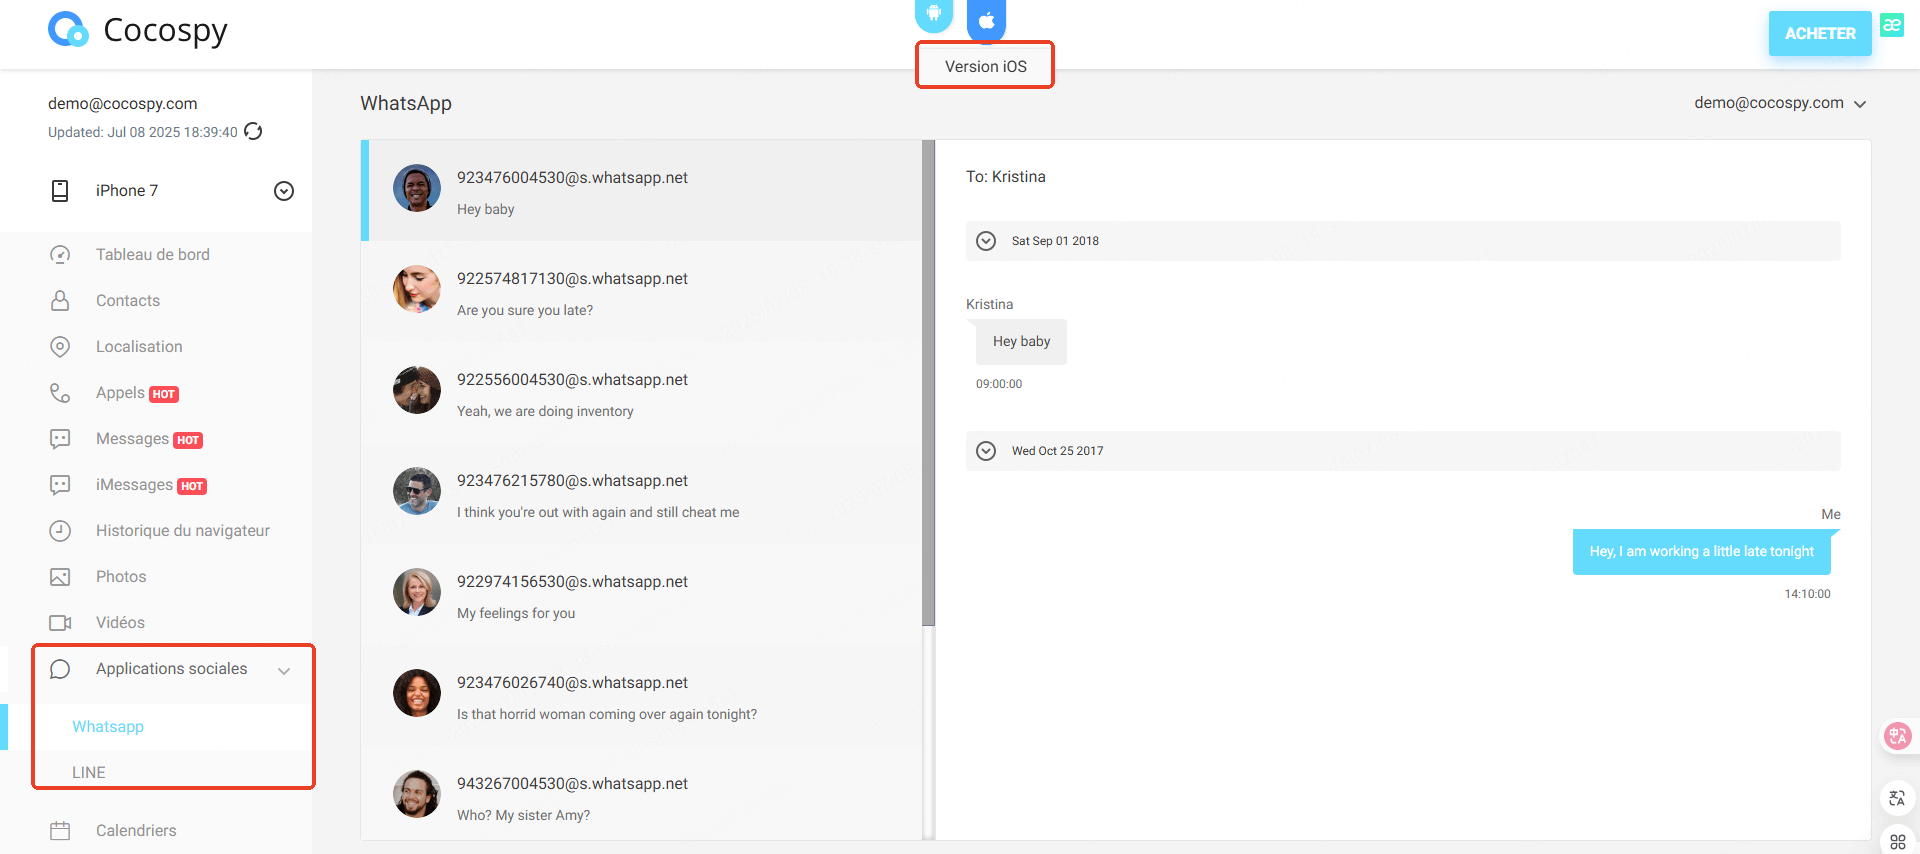The image size is (1920, 854).
Task: Click the Applications sociales bubble icon
Action: 60,668
